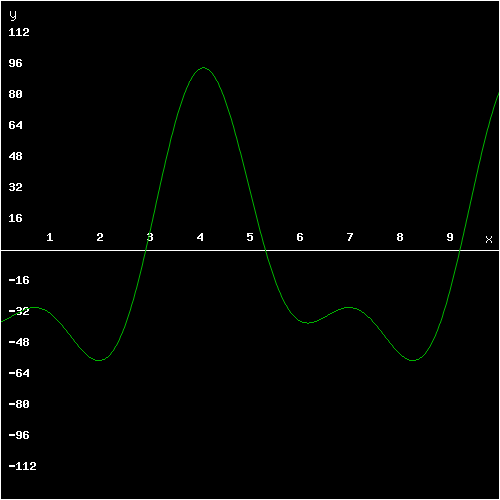The image size is (500, 500).
Task: Click the x-axis tick label 2
Action: [100, 237]
